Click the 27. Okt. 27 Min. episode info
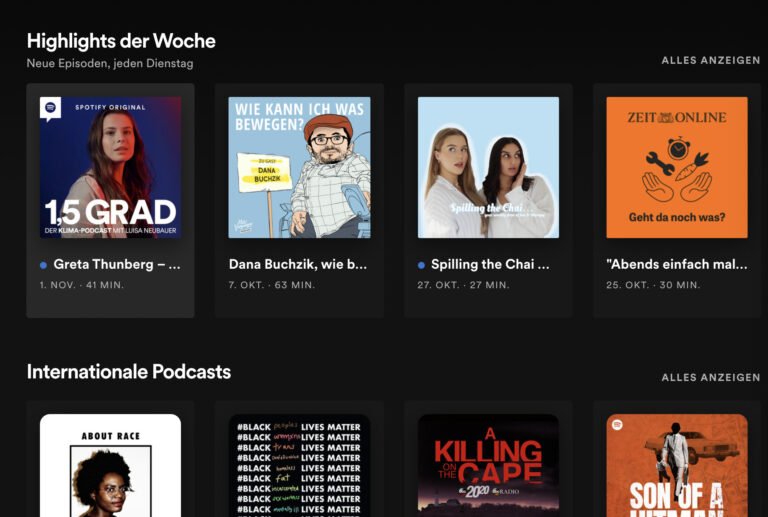Viewport: 768px width, 517px height. pyautogui.click(x=463, y=285)
